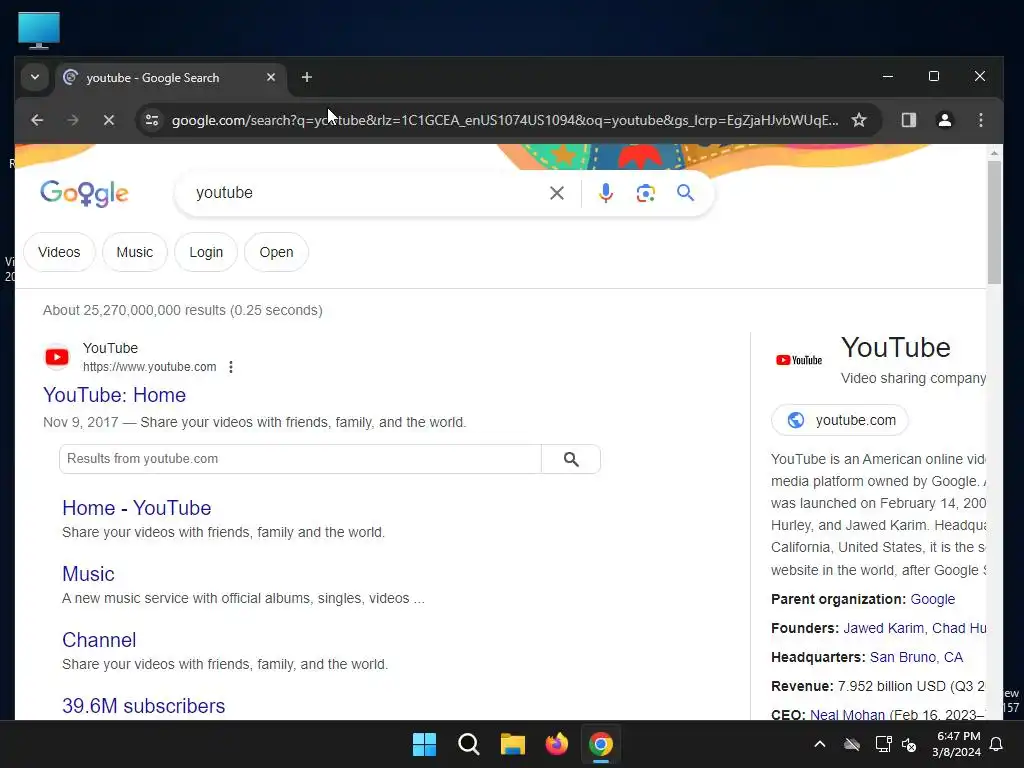Open the YouTube: Home result link
The height and width of the screenshot is (768, 1024).
(114, 395)
